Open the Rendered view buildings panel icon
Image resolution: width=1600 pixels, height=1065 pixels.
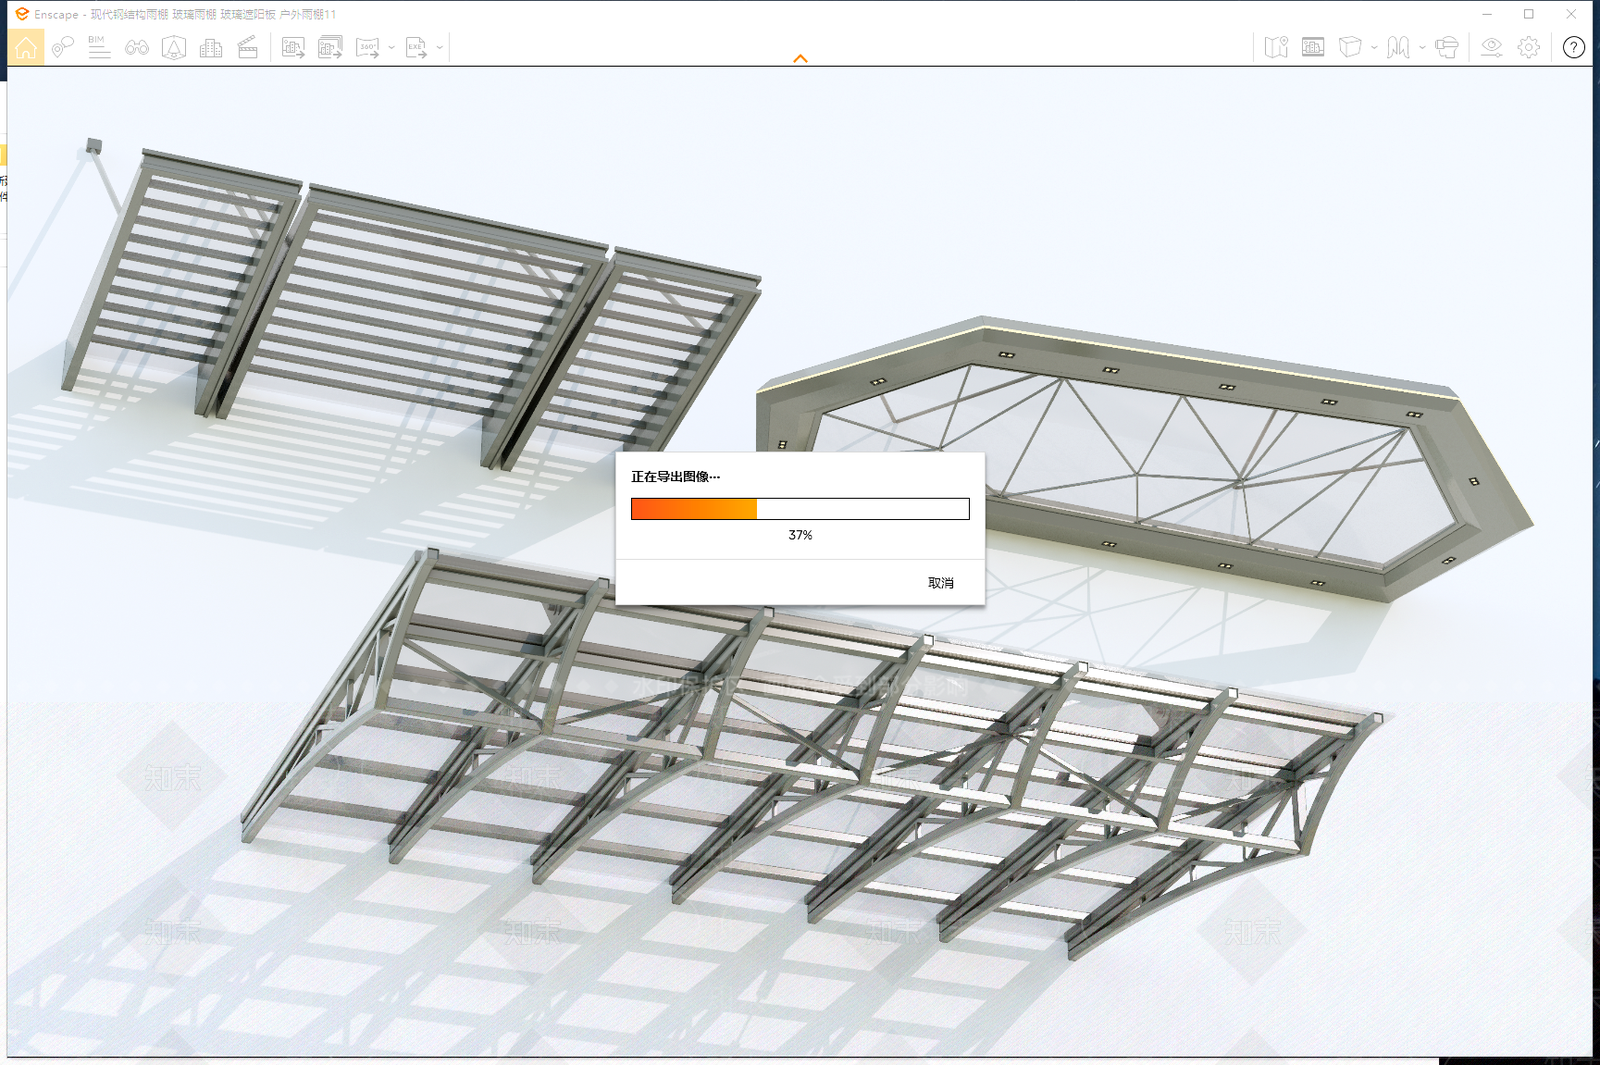1313,47
